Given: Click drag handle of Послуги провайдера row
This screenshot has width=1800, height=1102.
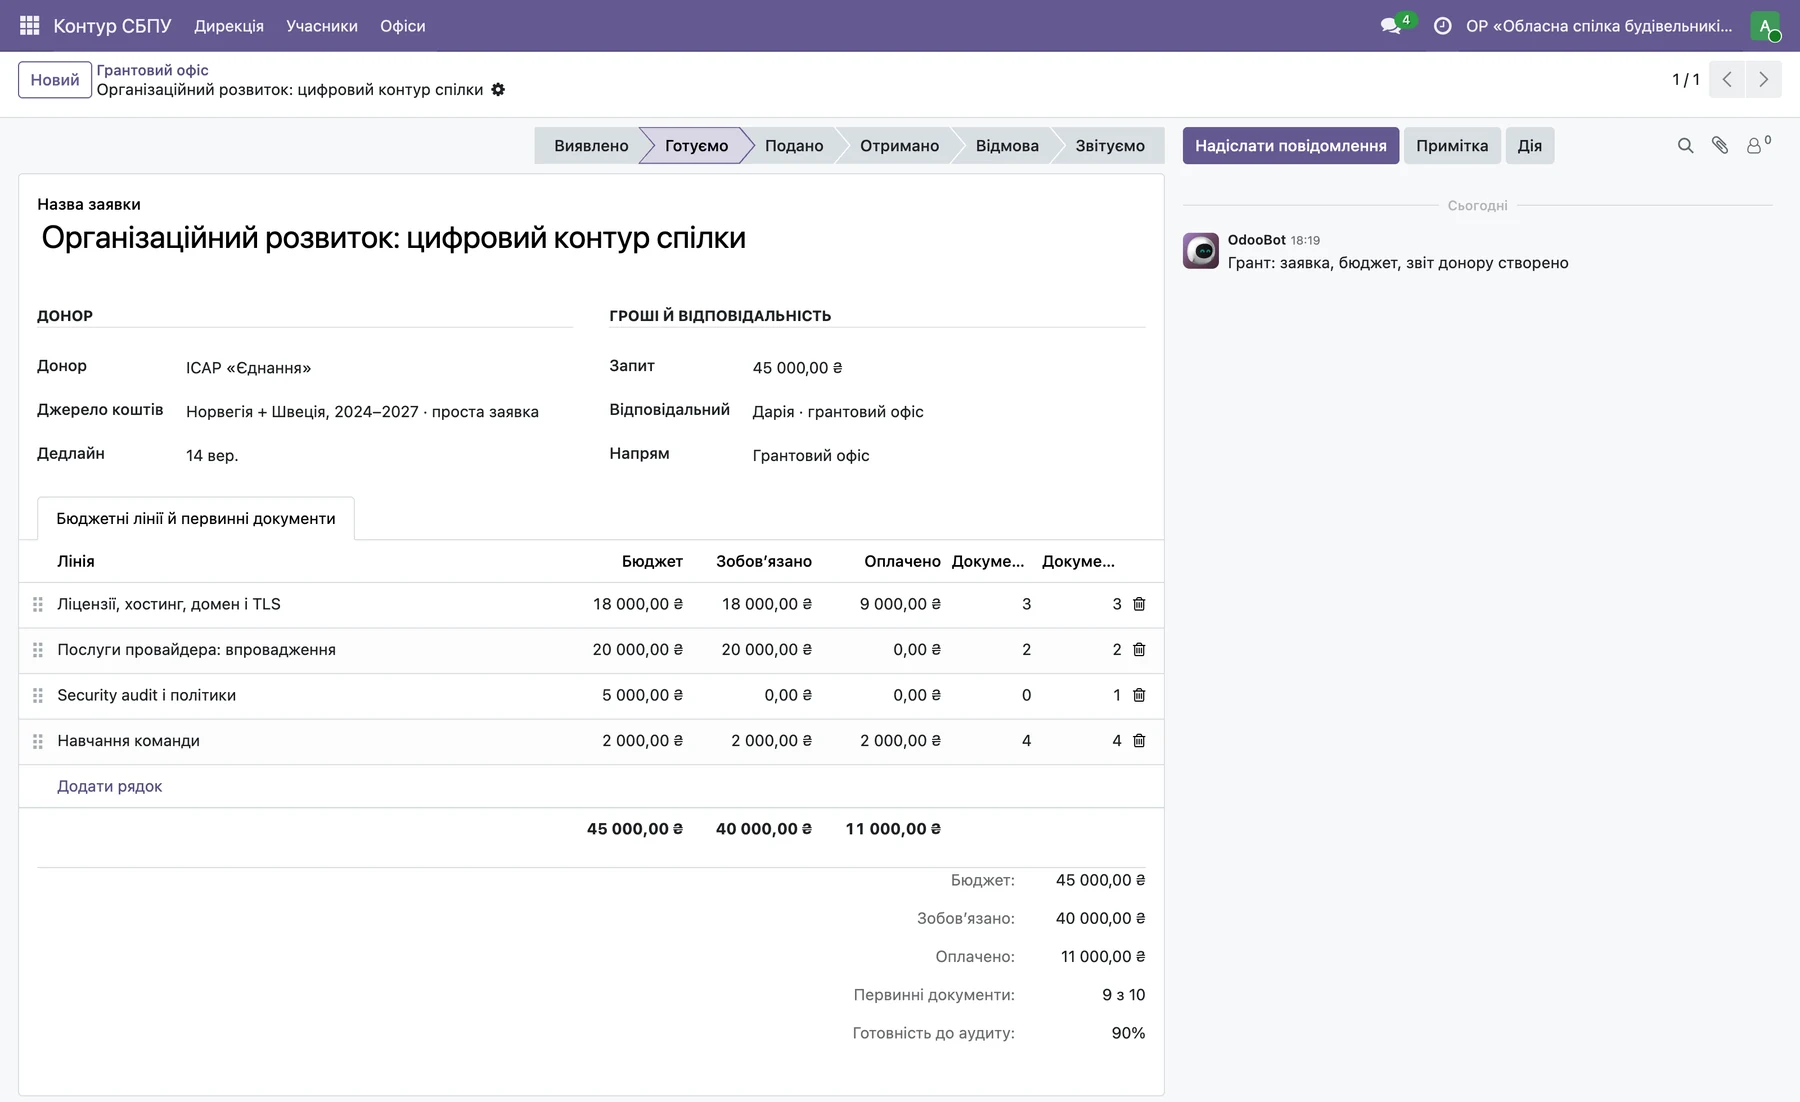Looking at the screenshot, I should (38, 650).
